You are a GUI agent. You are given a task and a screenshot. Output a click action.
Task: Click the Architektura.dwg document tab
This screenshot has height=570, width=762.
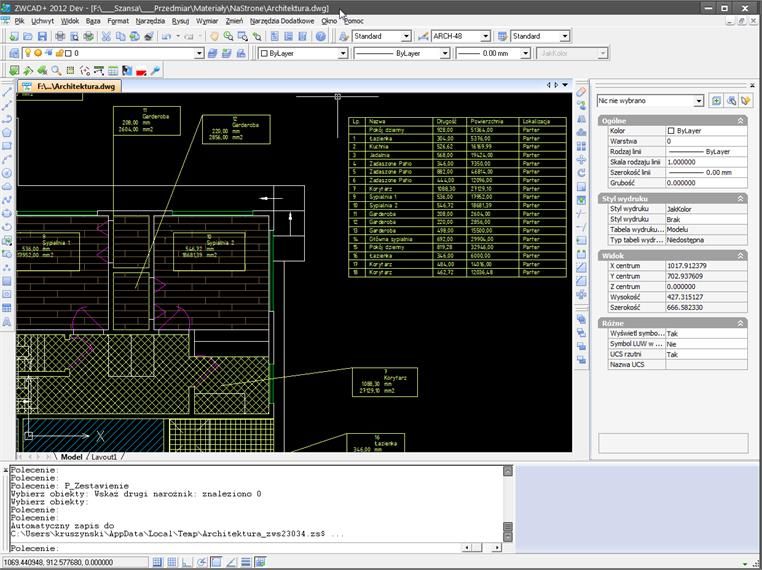tap(76, 87)
